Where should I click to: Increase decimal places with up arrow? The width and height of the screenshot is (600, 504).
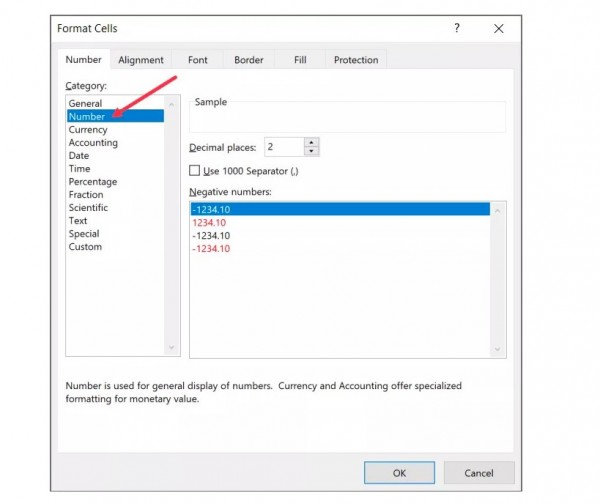click(x=311, y=142)
